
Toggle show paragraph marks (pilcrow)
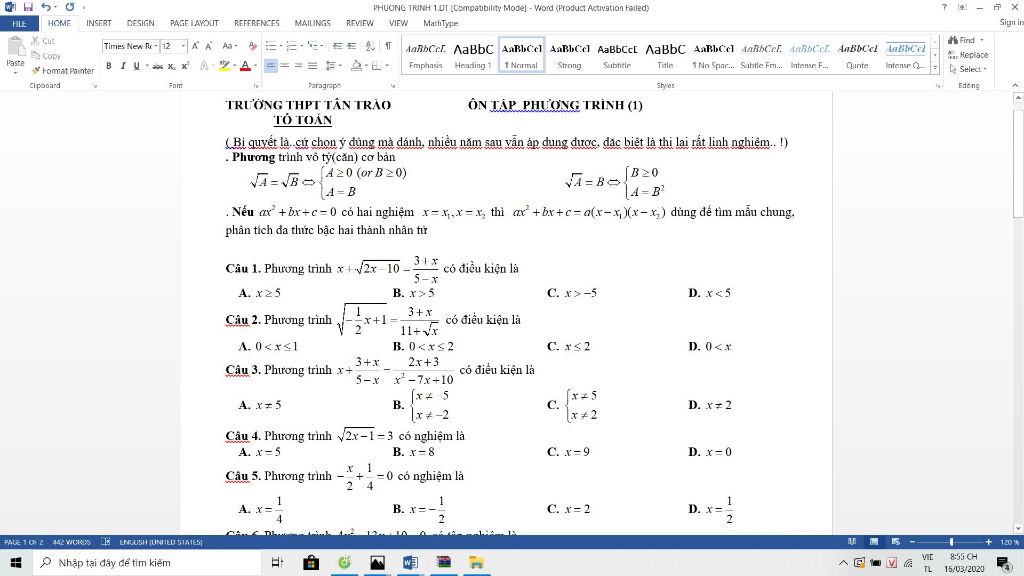[389, 46]
